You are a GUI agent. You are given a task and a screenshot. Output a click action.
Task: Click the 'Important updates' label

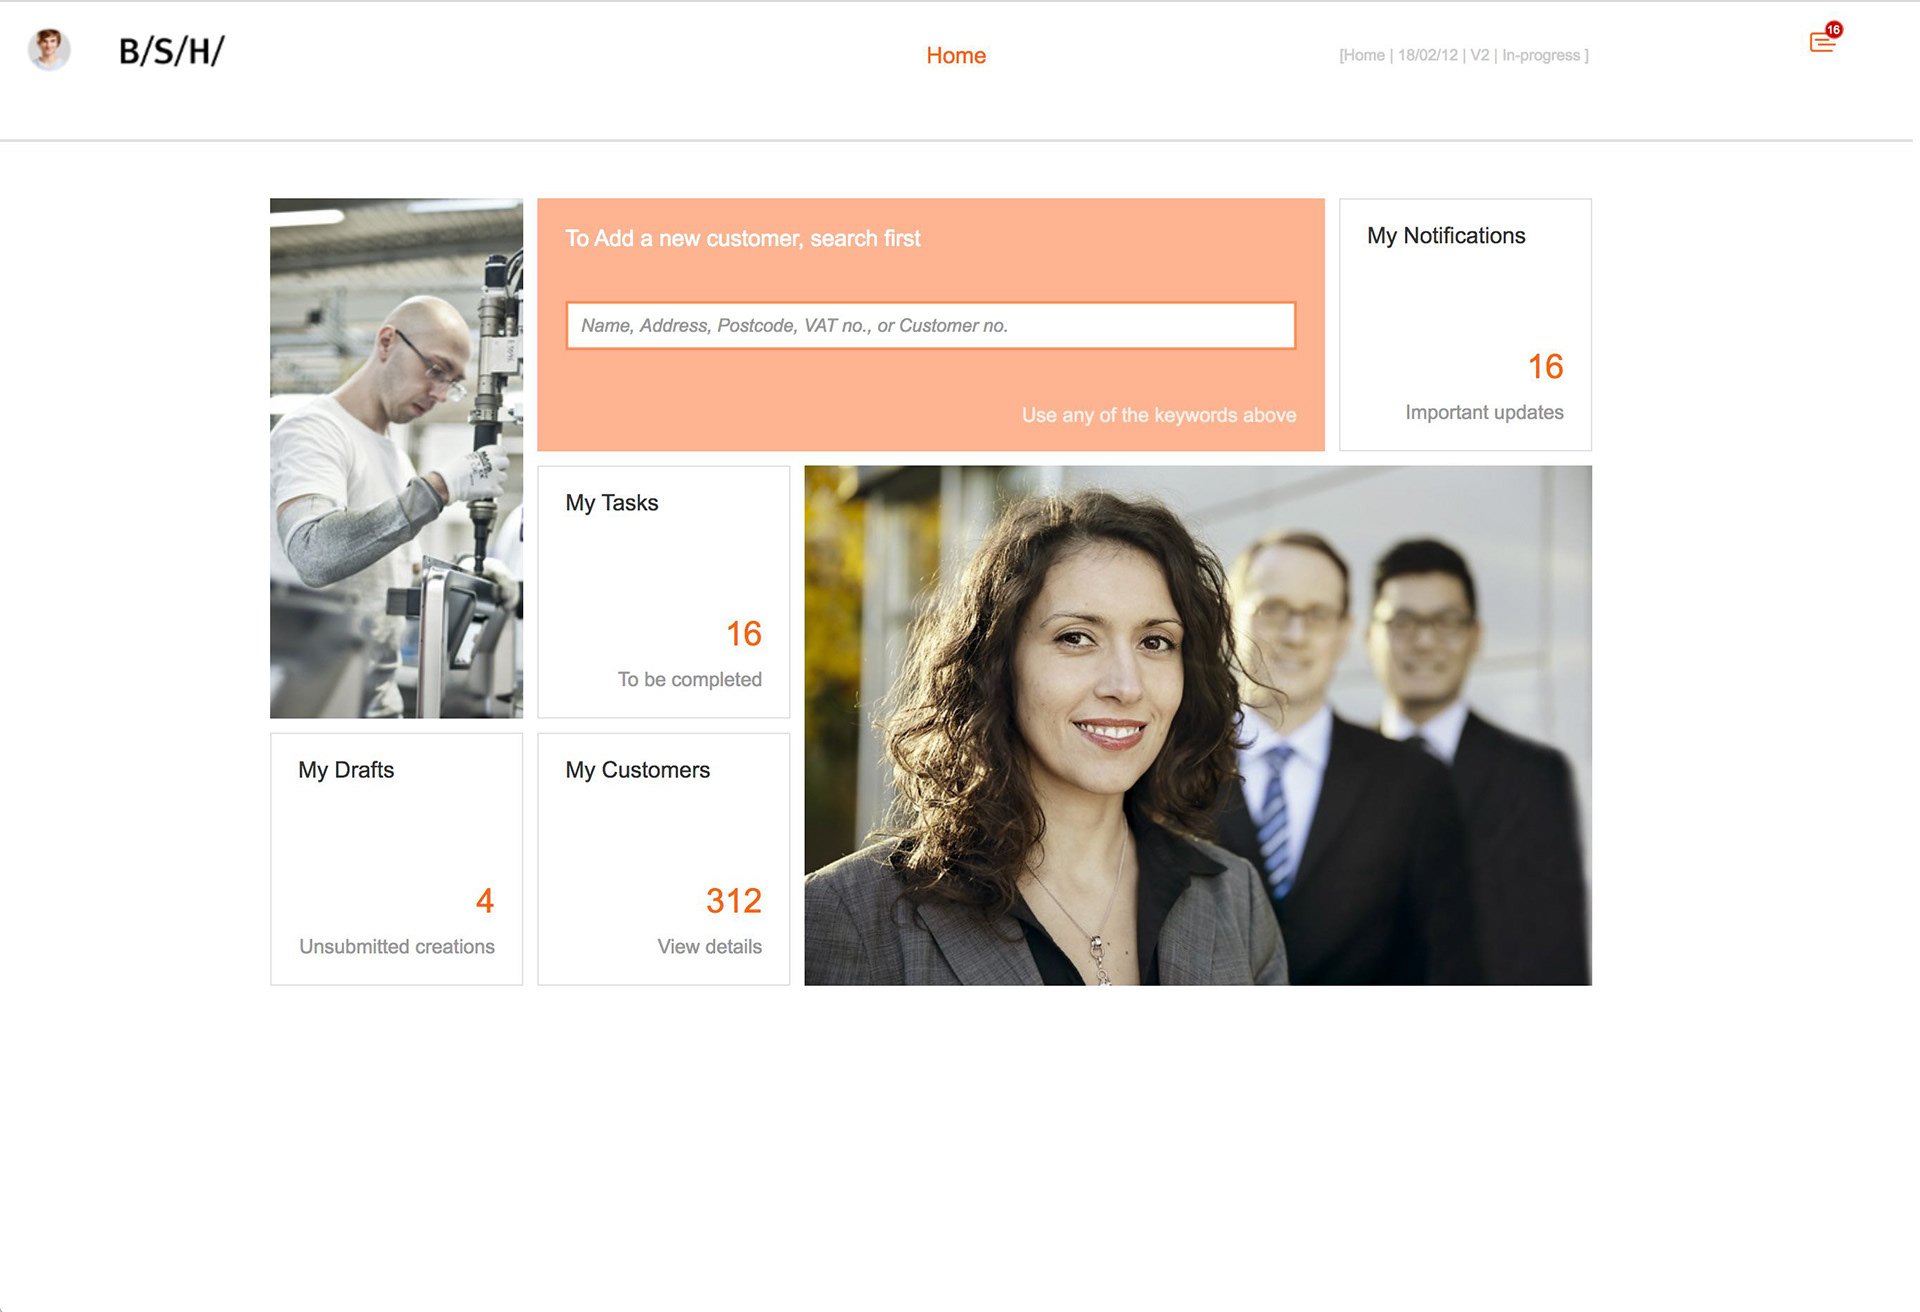click(x=1484, y=412)
